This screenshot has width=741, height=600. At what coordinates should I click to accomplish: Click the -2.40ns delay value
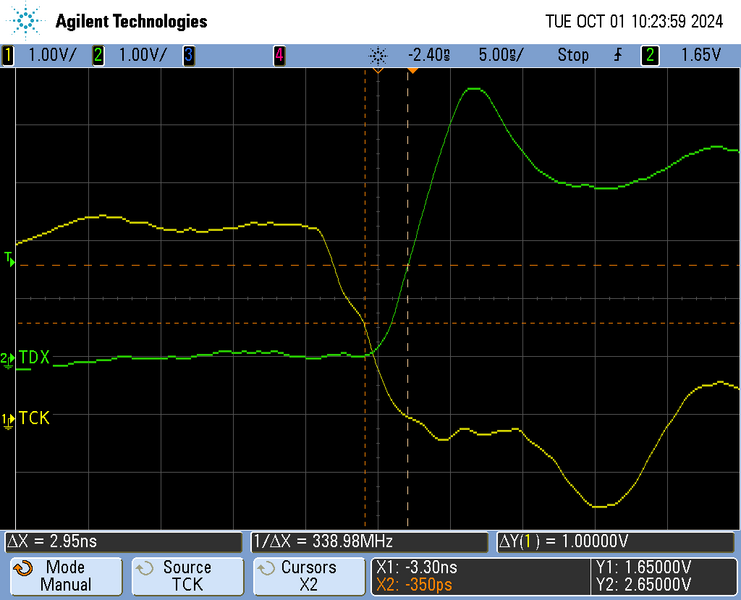pyautogui.click(x=429, y=55)
